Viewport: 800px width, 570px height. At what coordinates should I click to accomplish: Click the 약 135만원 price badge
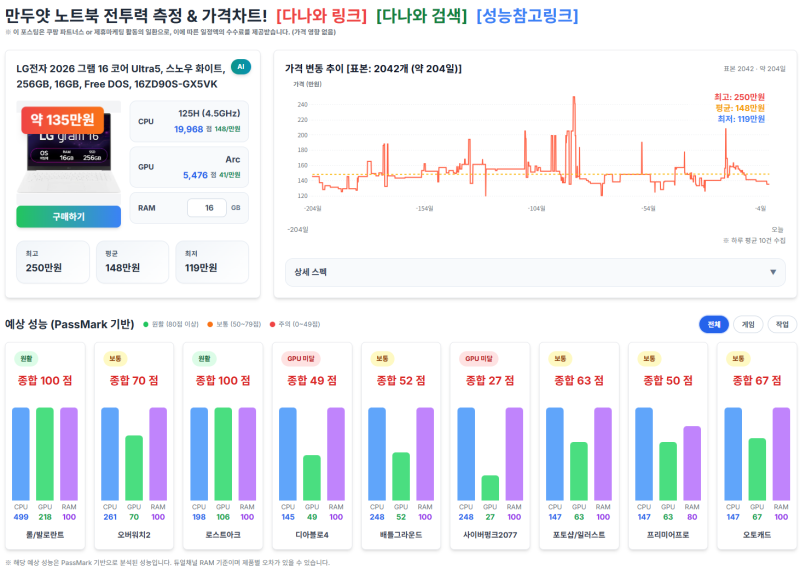(63, 120)
